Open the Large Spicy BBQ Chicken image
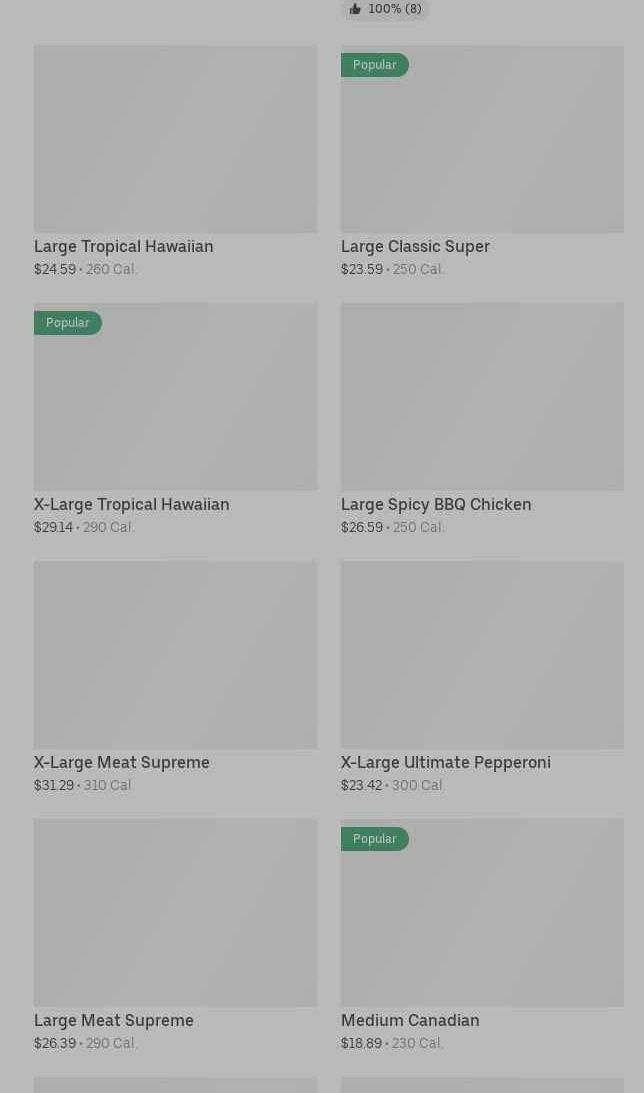Viewport: 644px width, 1093px height. (482, 397)
